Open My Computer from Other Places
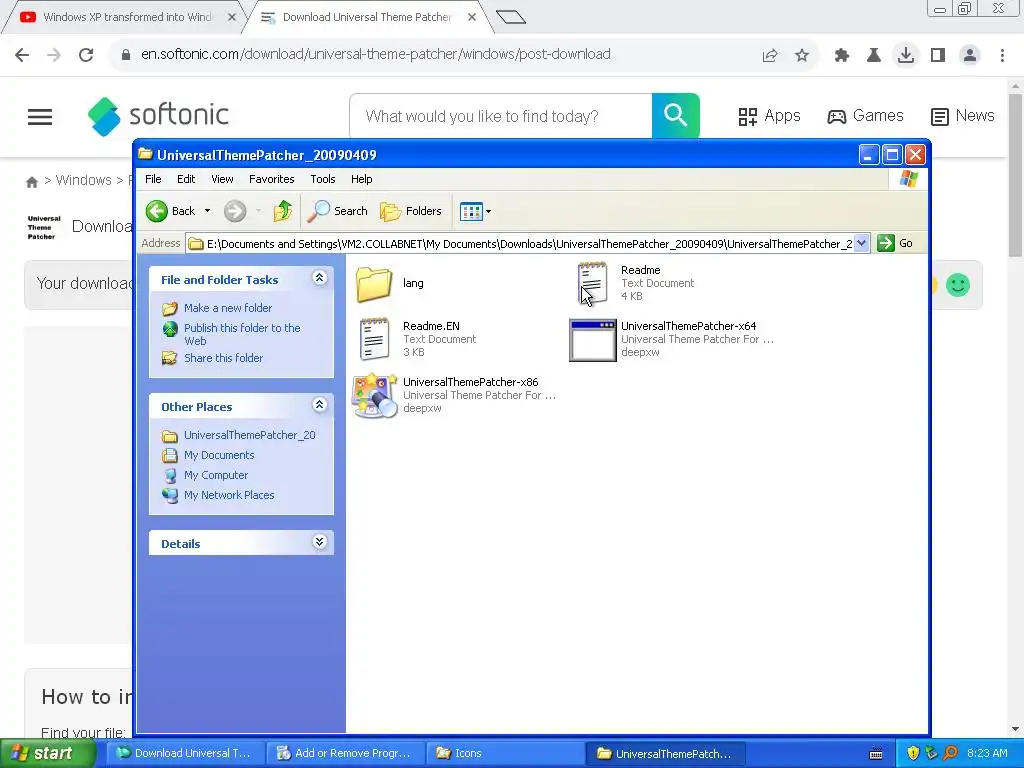Image resolution: width=1024 pixels, height=768 pixels. coord(216,475)
